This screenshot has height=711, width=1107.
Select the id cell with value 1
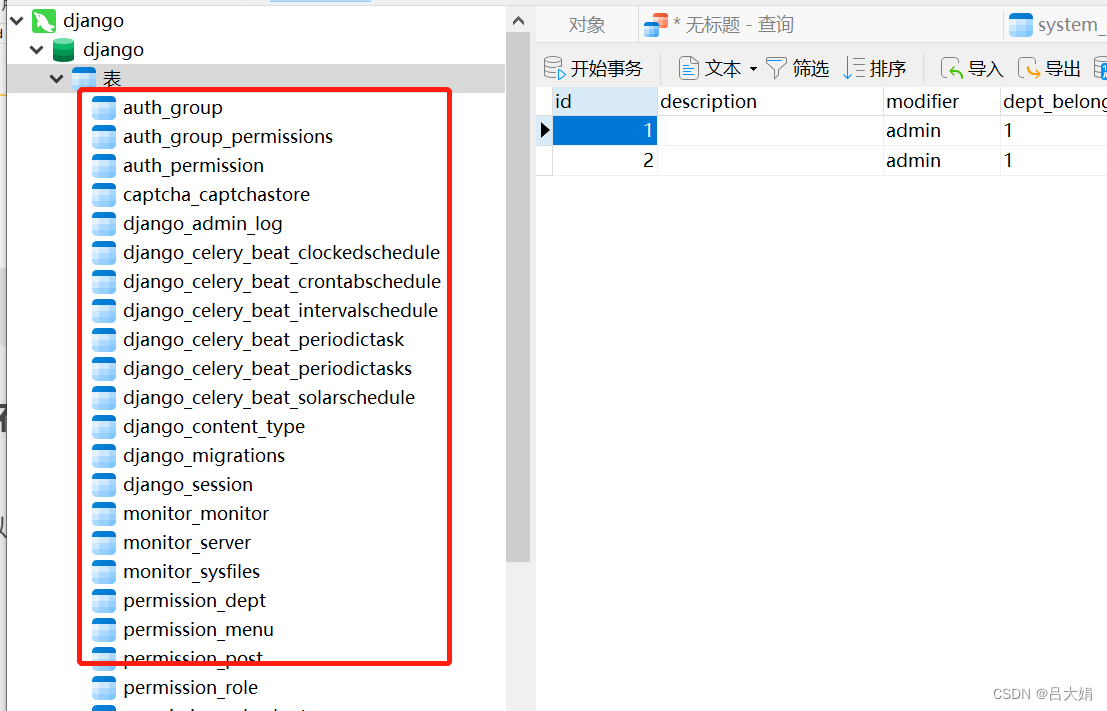click(604, 131)
